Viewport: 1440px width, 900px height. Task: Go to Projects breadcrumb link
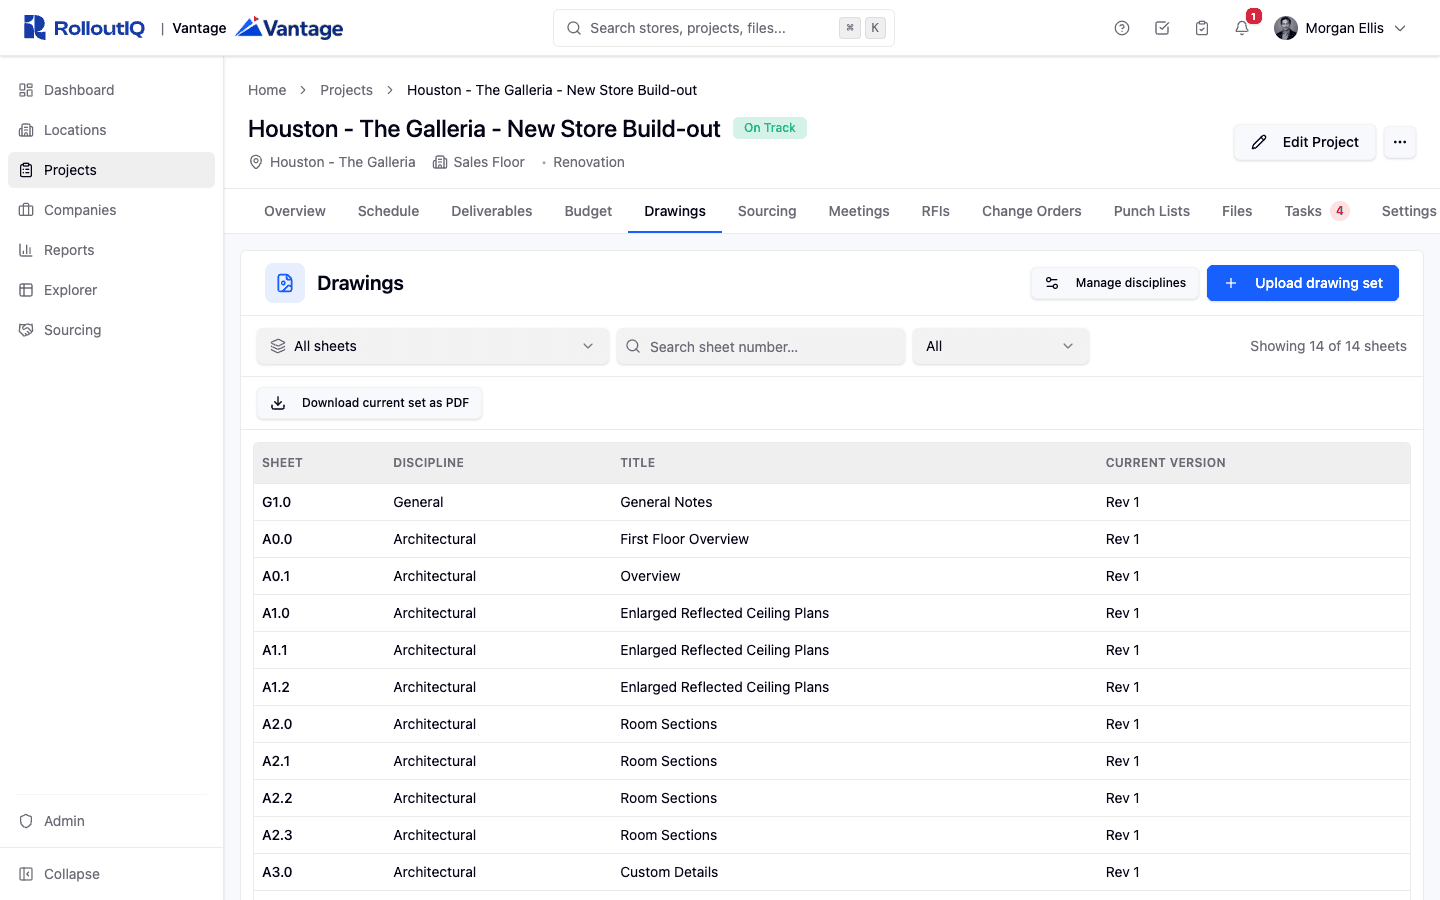tap(346, 90)
